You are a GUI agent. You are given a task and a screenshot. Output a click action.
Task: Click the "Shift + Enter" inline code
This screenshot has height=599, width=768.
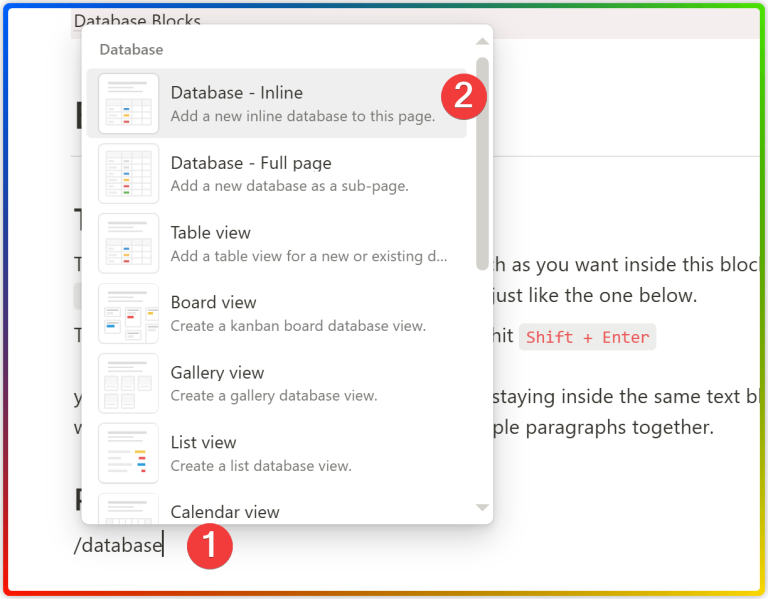[587, 337]
